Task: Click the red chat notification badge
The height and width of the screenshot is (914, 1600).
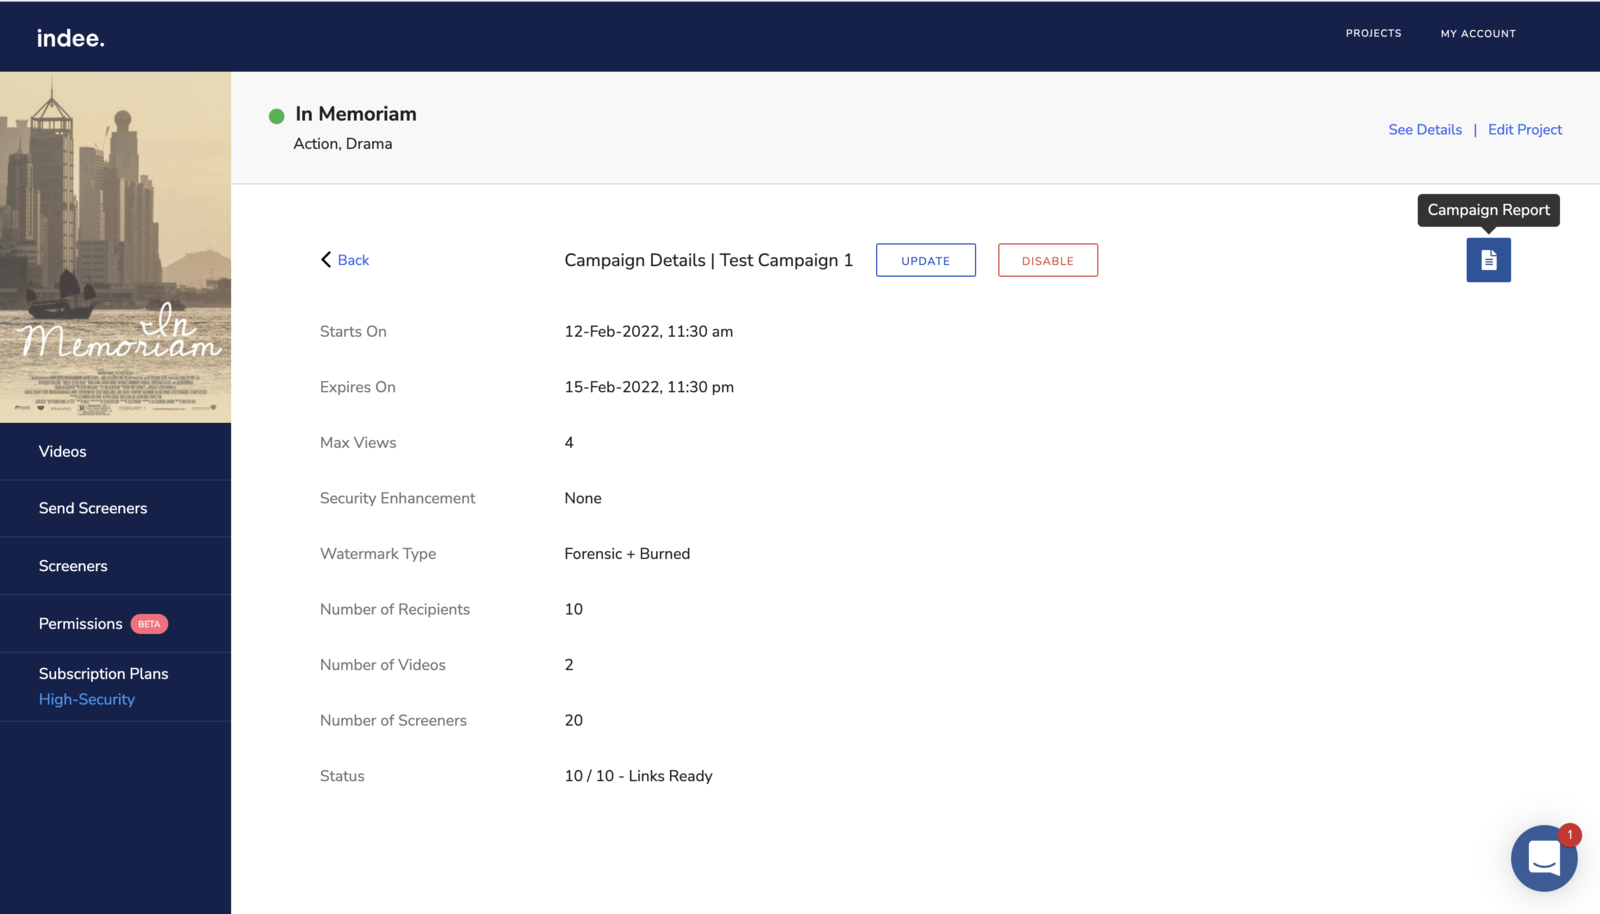Action: [x=1569, y=835]
